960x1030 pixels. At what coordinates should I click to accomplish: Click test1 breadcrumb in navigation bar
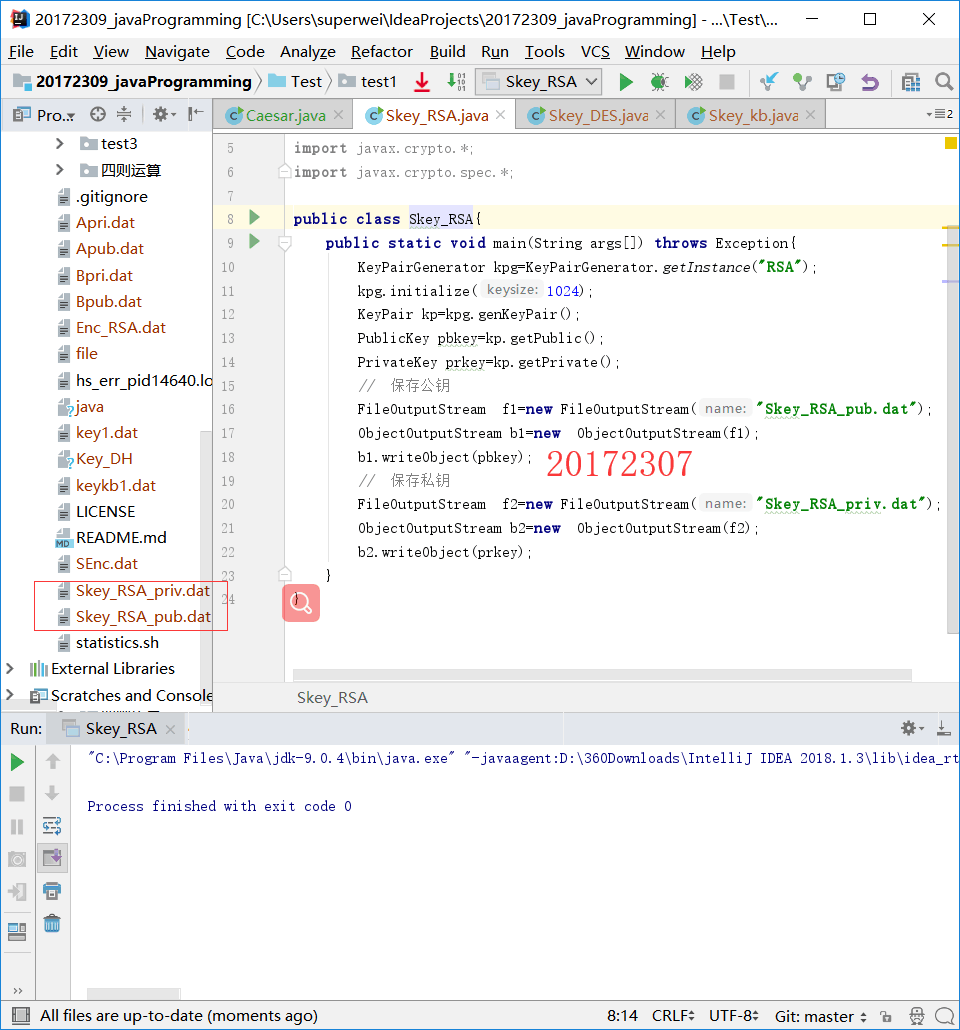click(368, 81)
